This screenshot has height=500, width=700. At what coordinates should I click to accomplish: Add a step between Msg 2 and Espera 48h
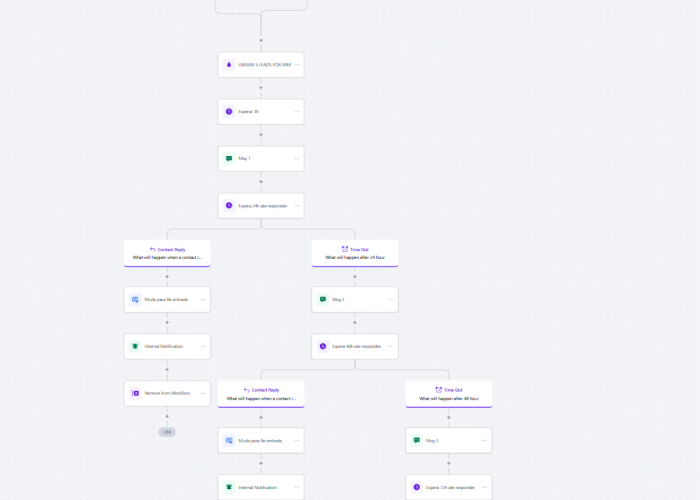(355, 322)
